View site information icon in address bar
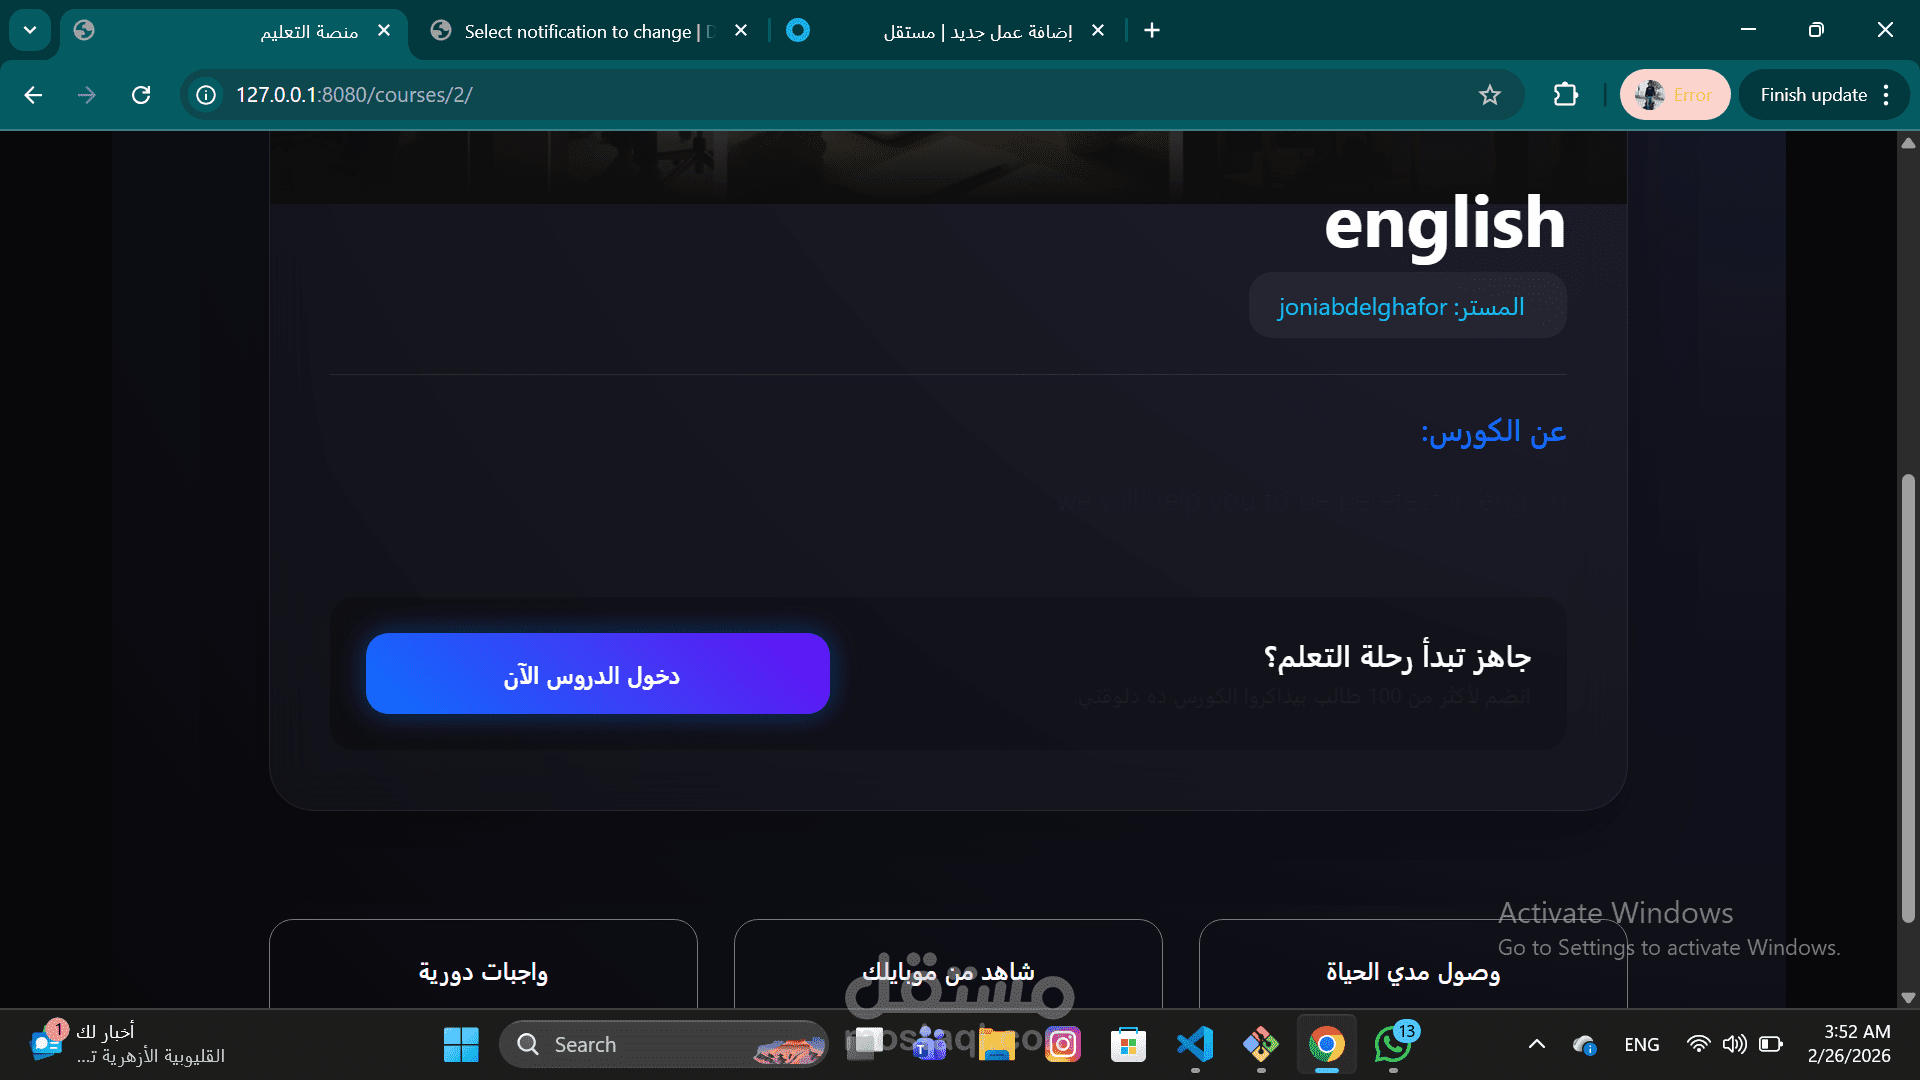Screen dimensions: 1920x1080 [206, 95]
